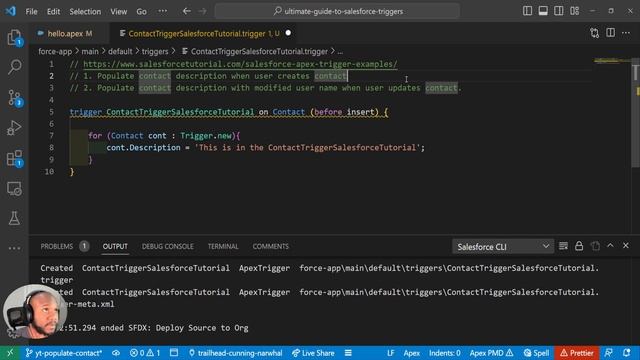The width and height of the screenshot is (640, 360).
Task: Open feedback icon in status bar
Action: click(x=609, y=353)
